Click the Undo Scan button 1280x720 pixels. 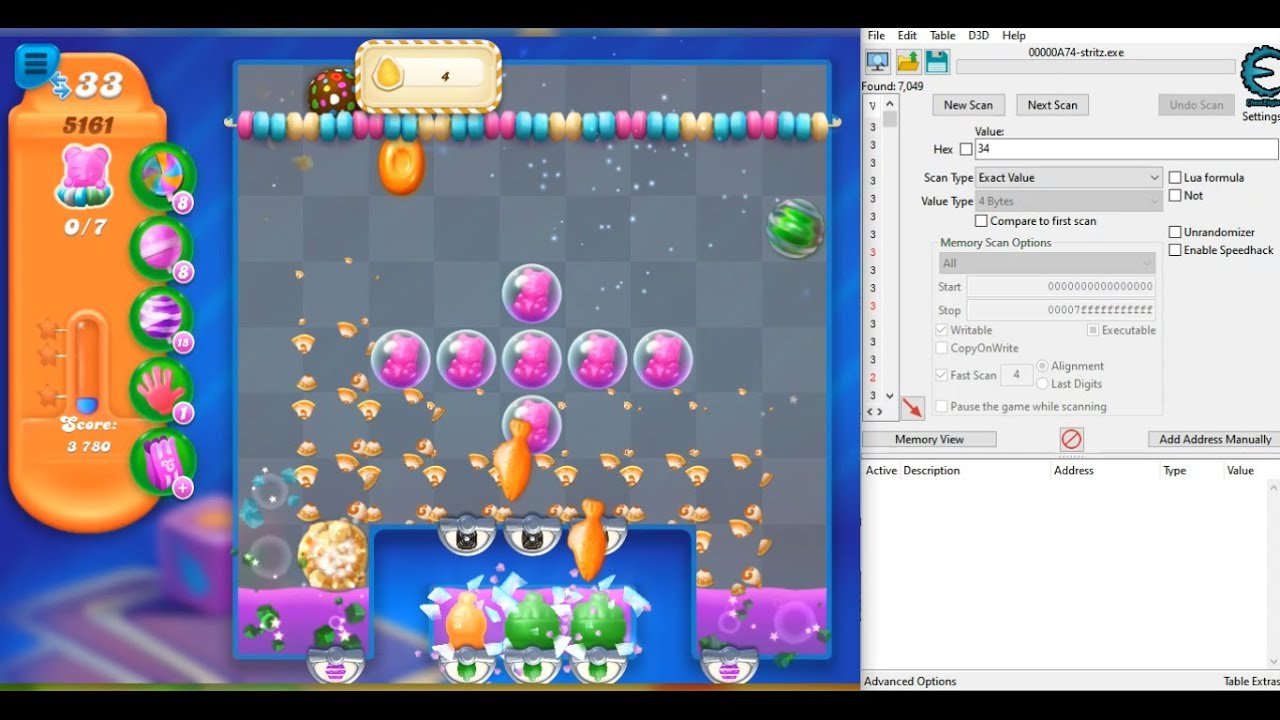1196,105
